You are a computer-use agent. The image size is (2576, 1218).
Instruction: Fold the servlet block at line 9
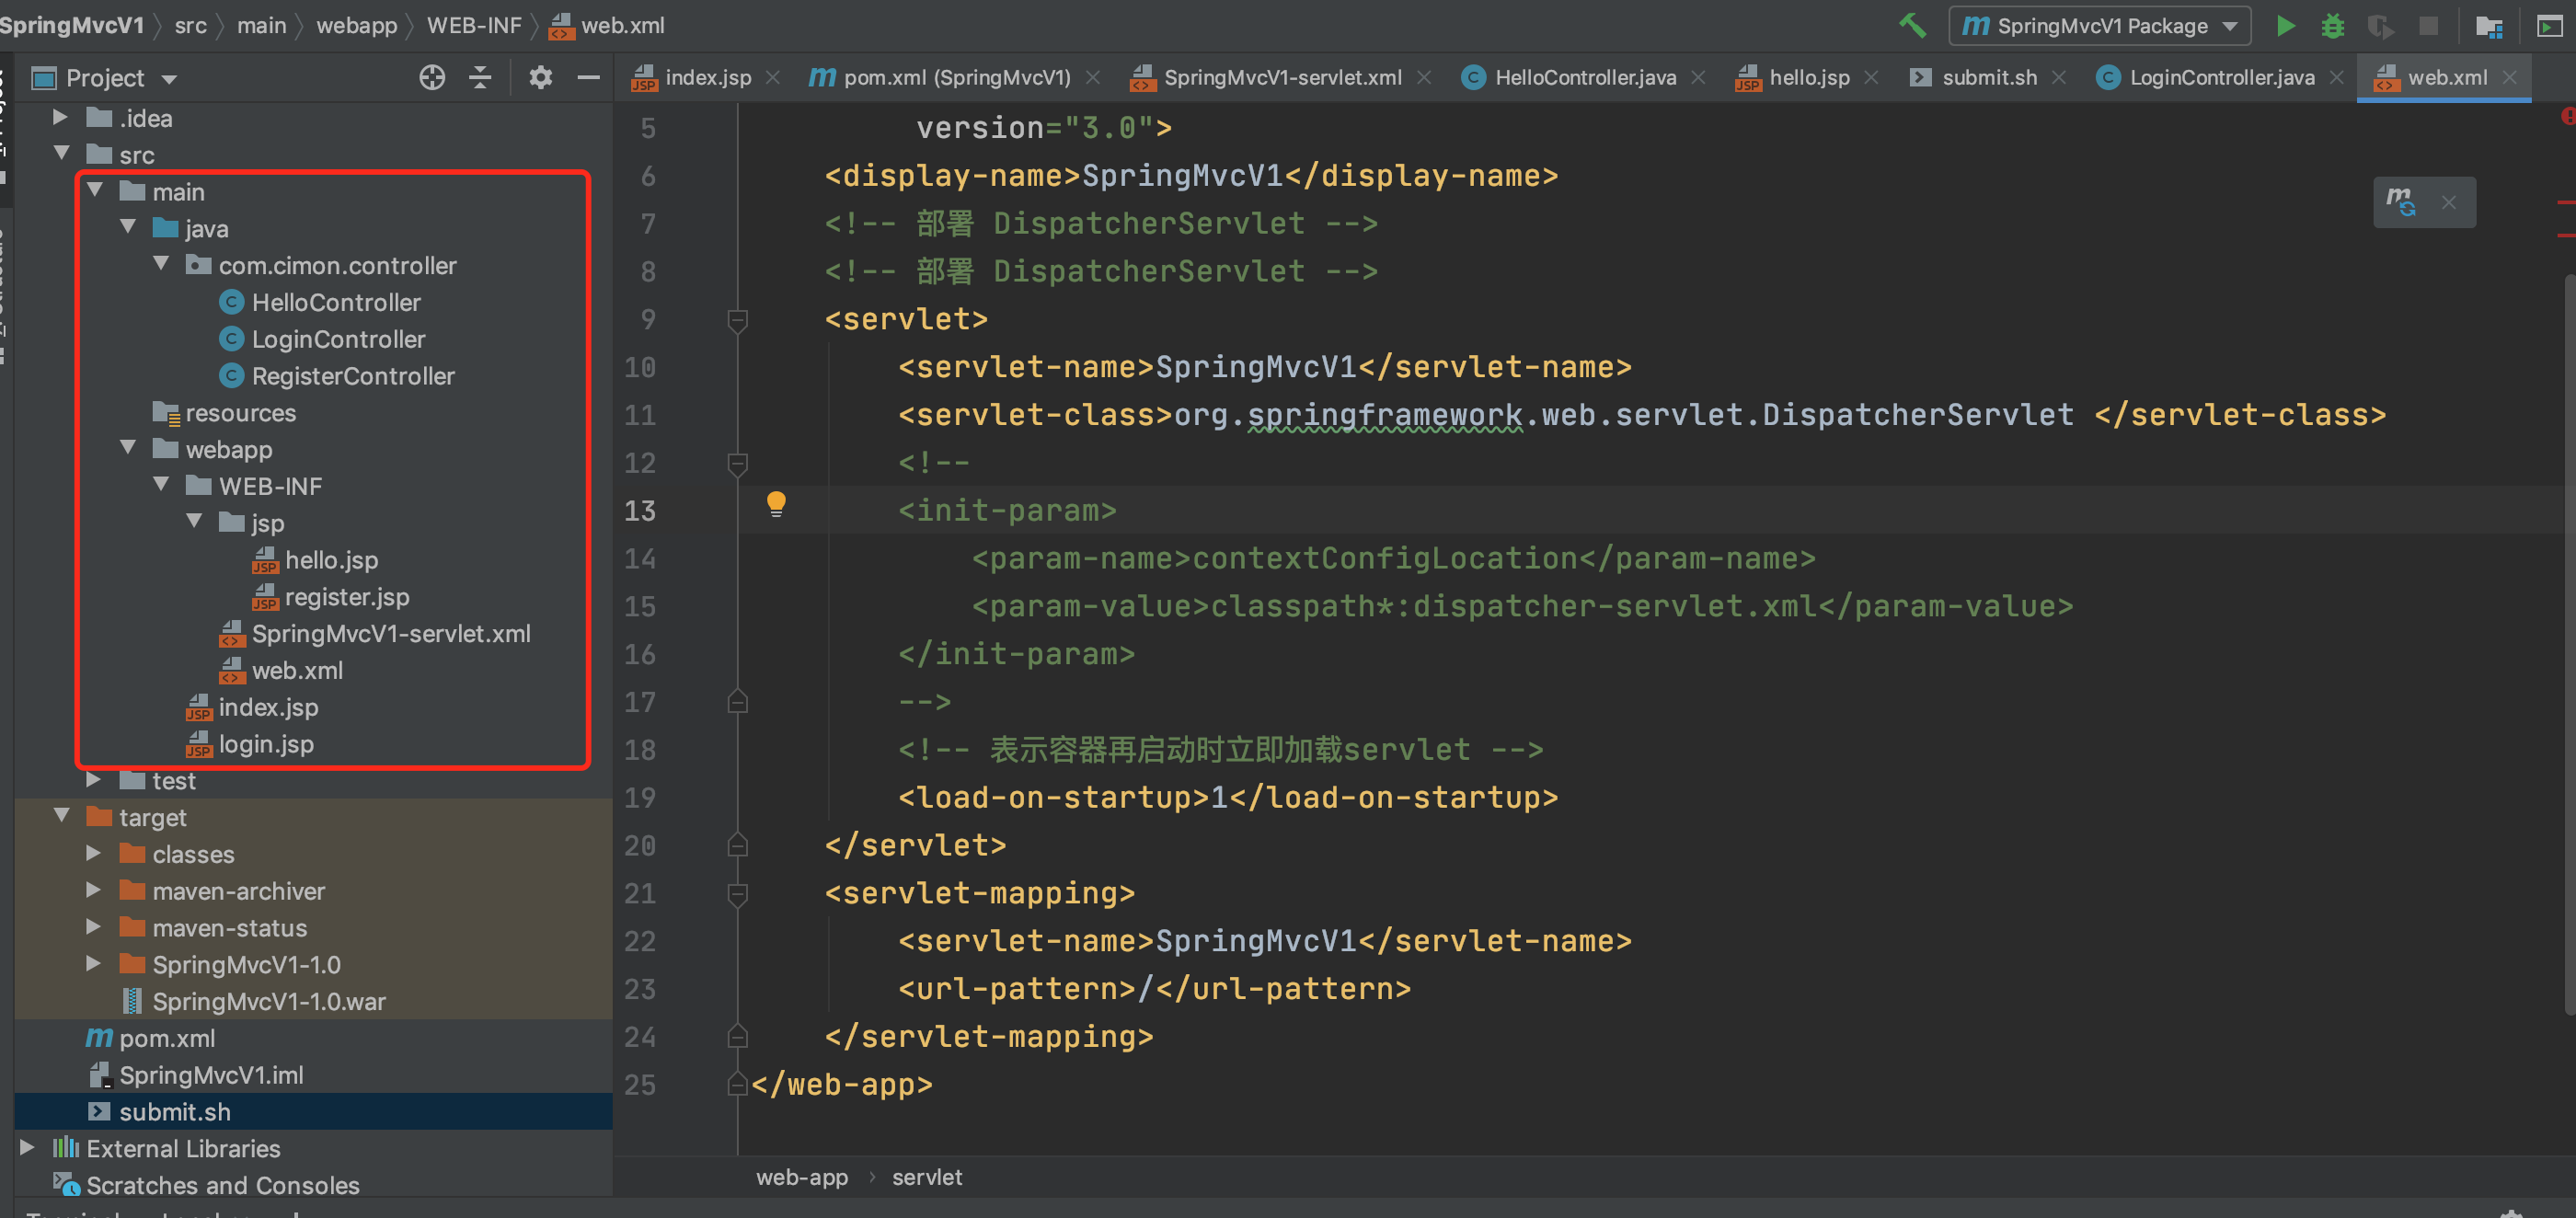(738, 320)
